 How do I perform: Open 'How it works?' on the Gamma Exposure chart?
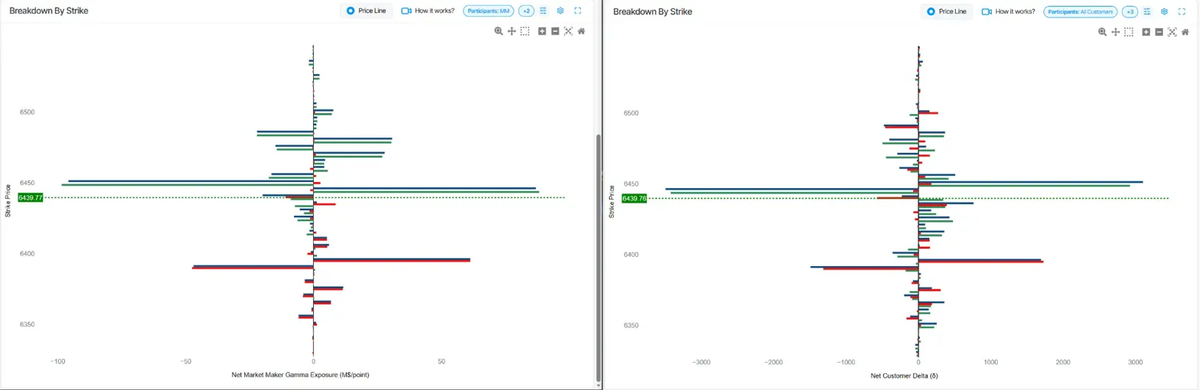[427, 11]
